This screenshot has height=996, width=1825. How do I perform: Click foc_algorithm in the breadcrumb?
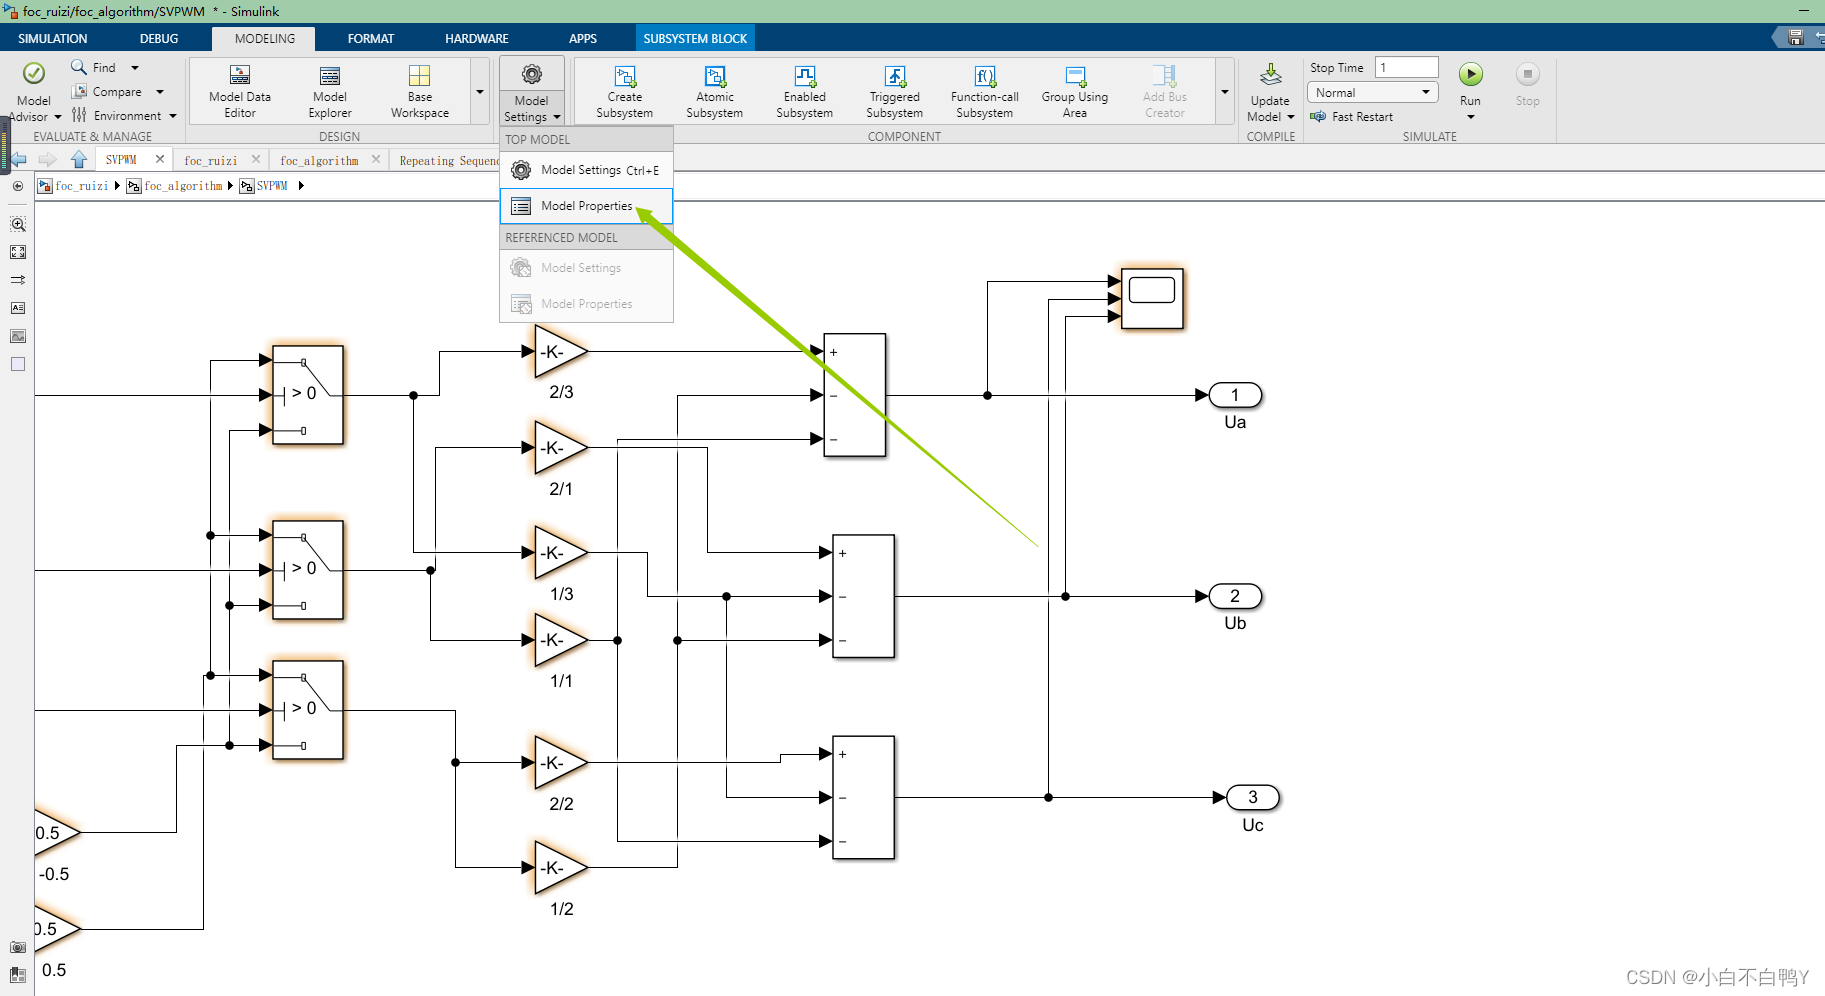coord(183,186)
